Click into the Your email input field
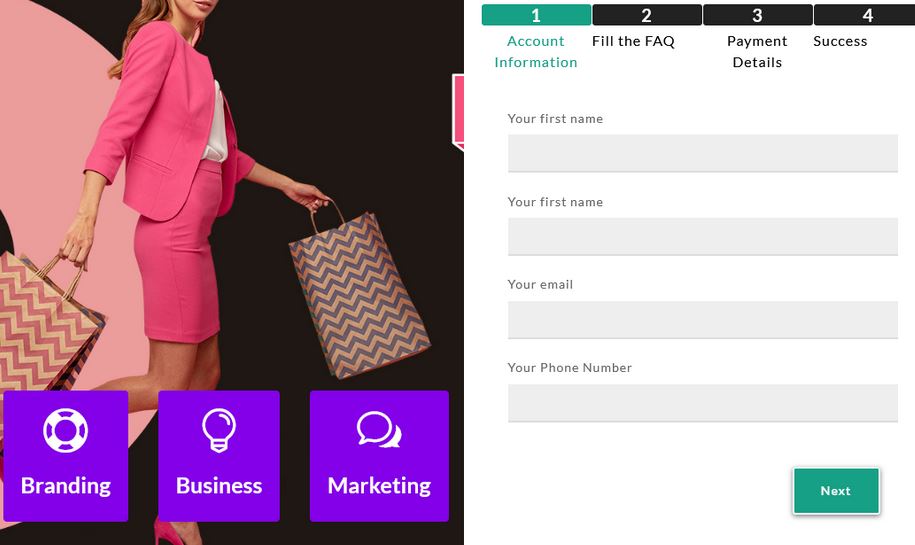915x545 pixels. tap(703, 320)
